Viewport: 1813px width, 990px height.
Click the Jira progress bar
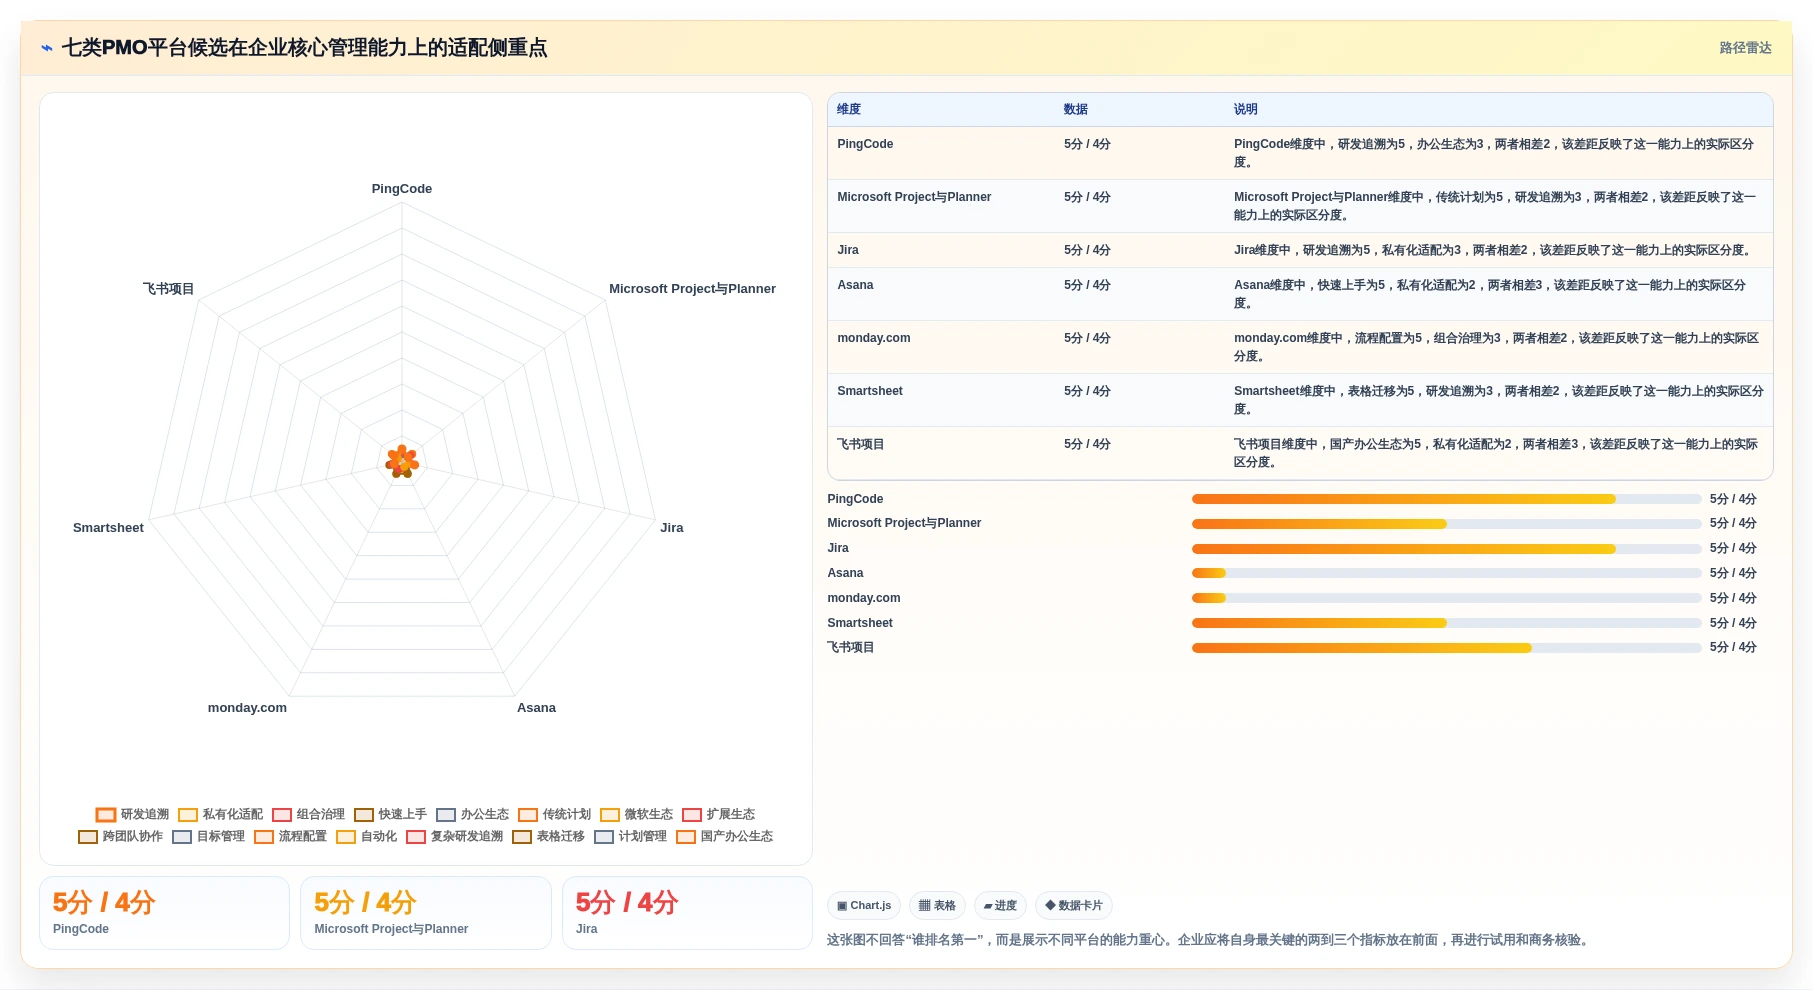[x=1446, y=549]
